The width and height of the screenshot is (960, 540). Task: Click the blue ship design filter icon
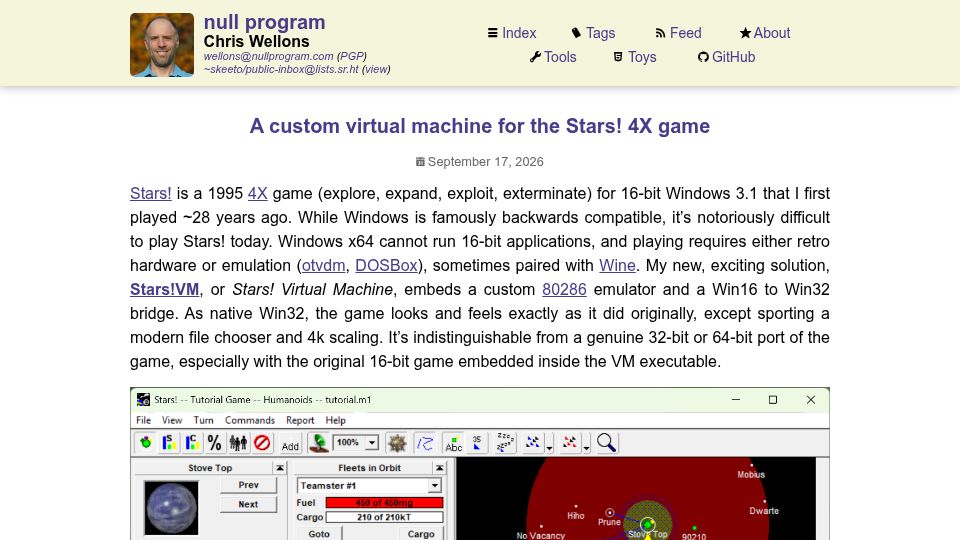[533, 443]
